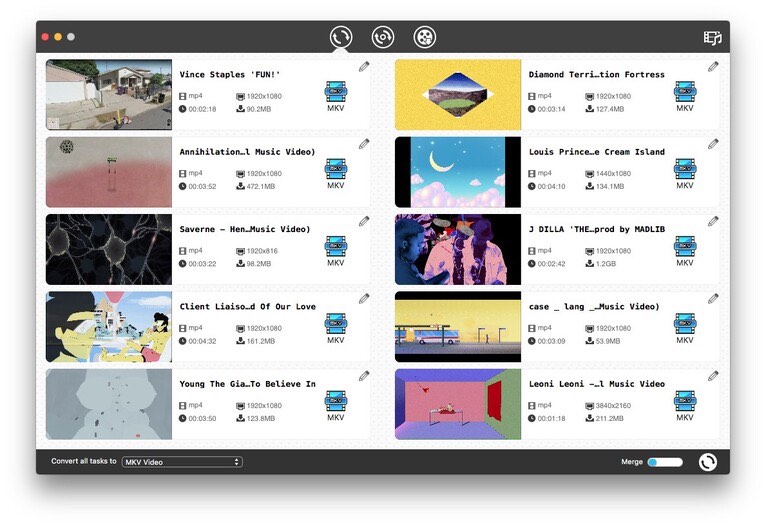The image size is (766, 526).
Task: Select the Louis Prince moon thumbnail
Action: tap(458, 172)
